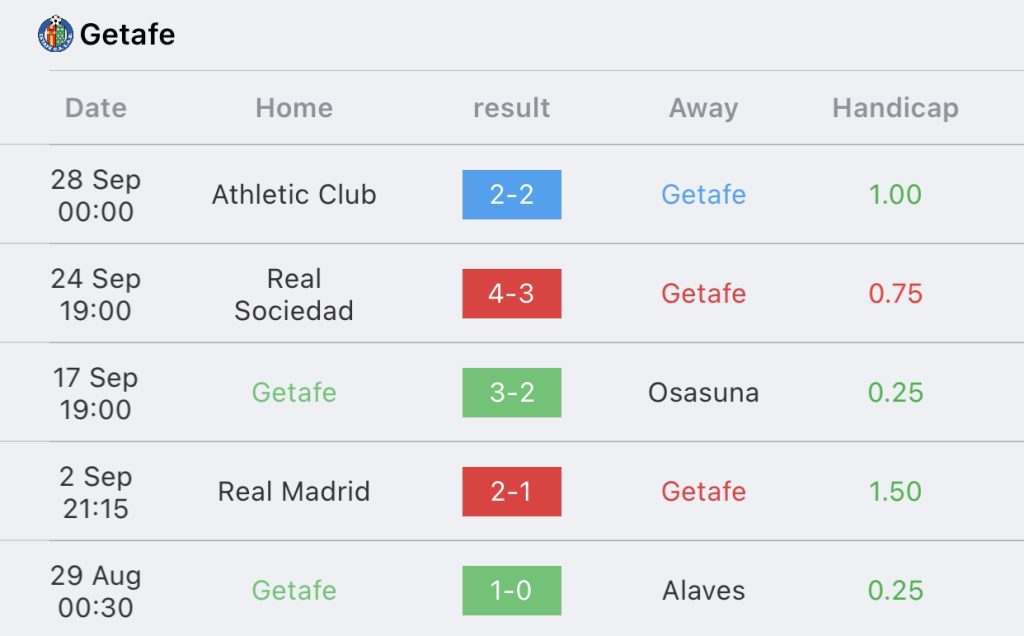1024x636 pixels.
Task: Select the Away column header
Action: tap(703, 108)
